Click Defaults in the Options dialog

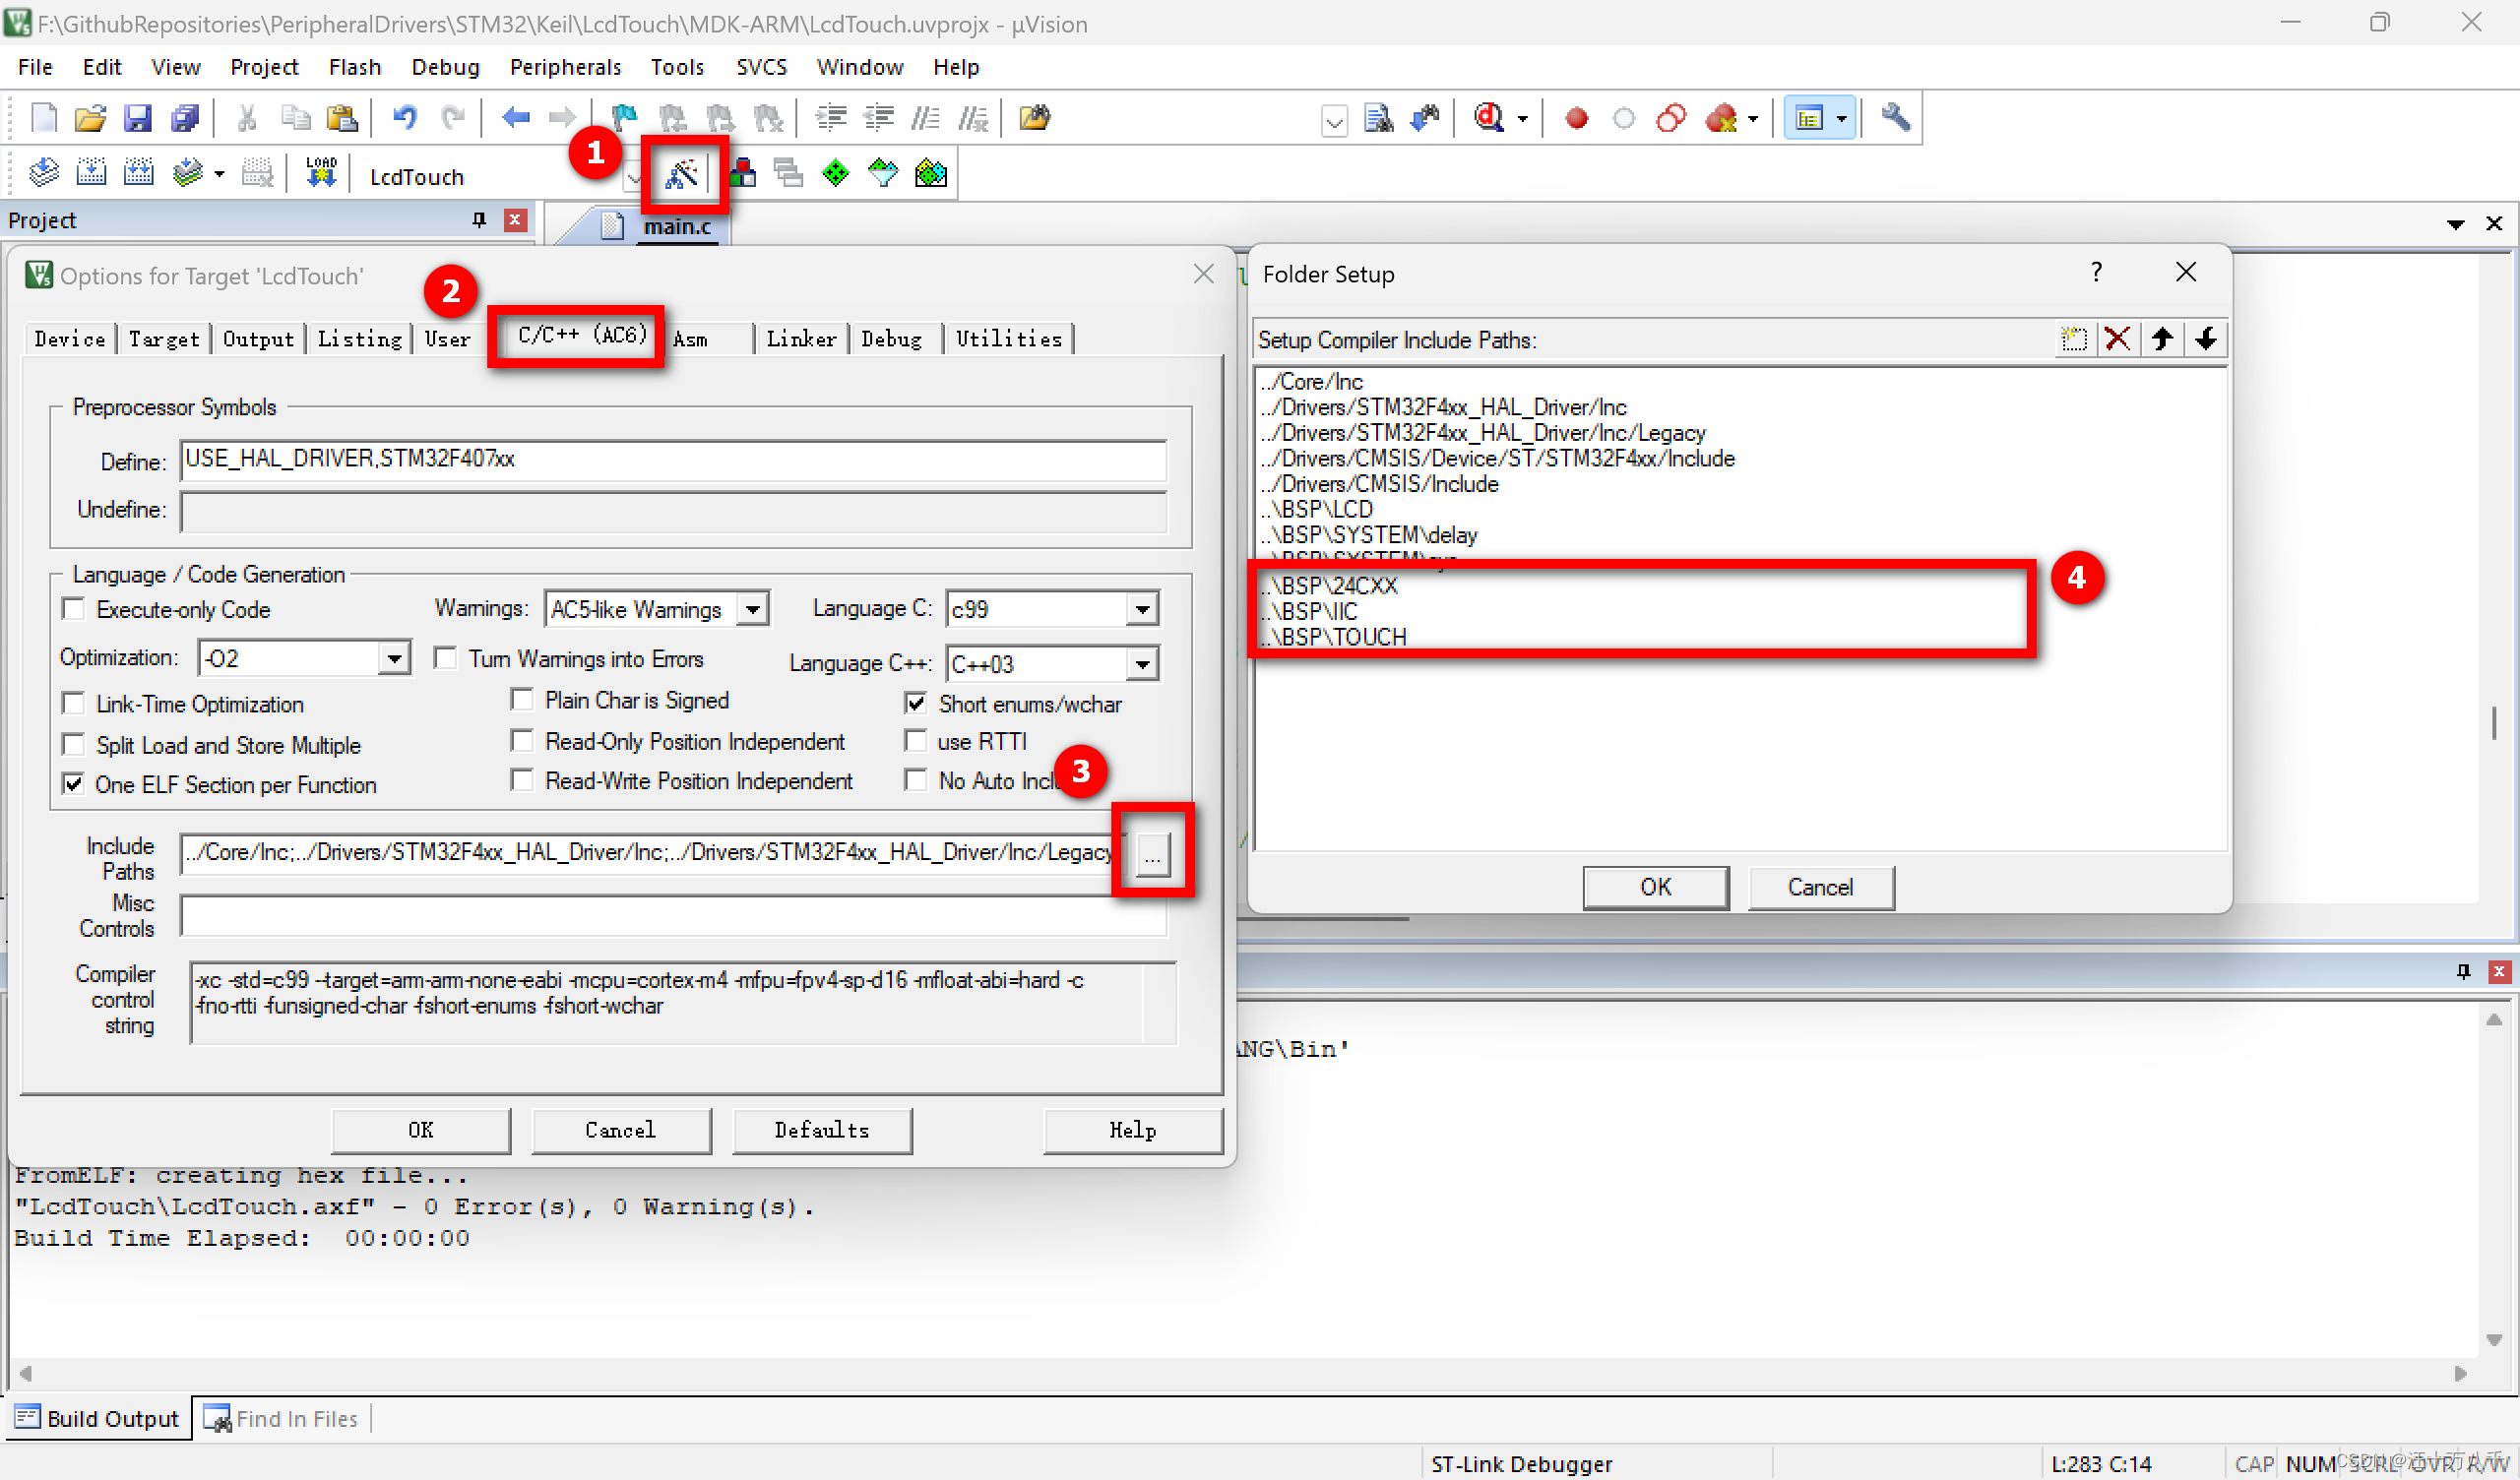click(822, 1130)
